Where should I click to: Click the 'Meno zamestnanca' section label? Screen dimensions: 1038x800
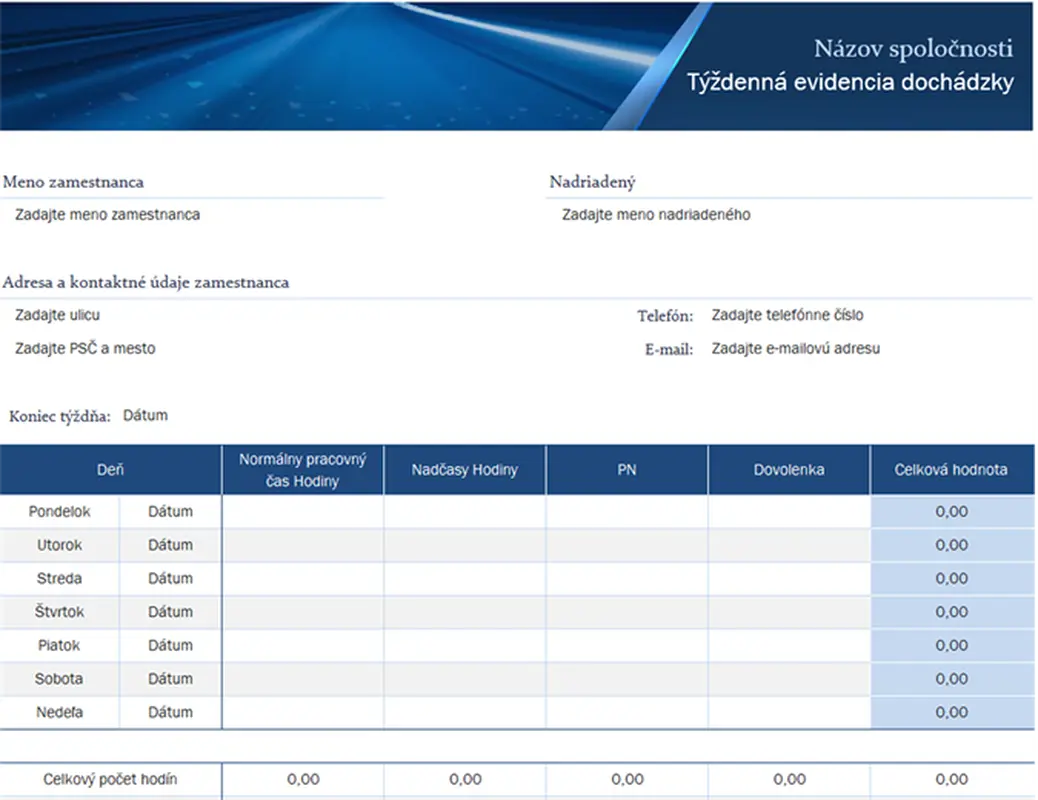(x=73, y=182)
